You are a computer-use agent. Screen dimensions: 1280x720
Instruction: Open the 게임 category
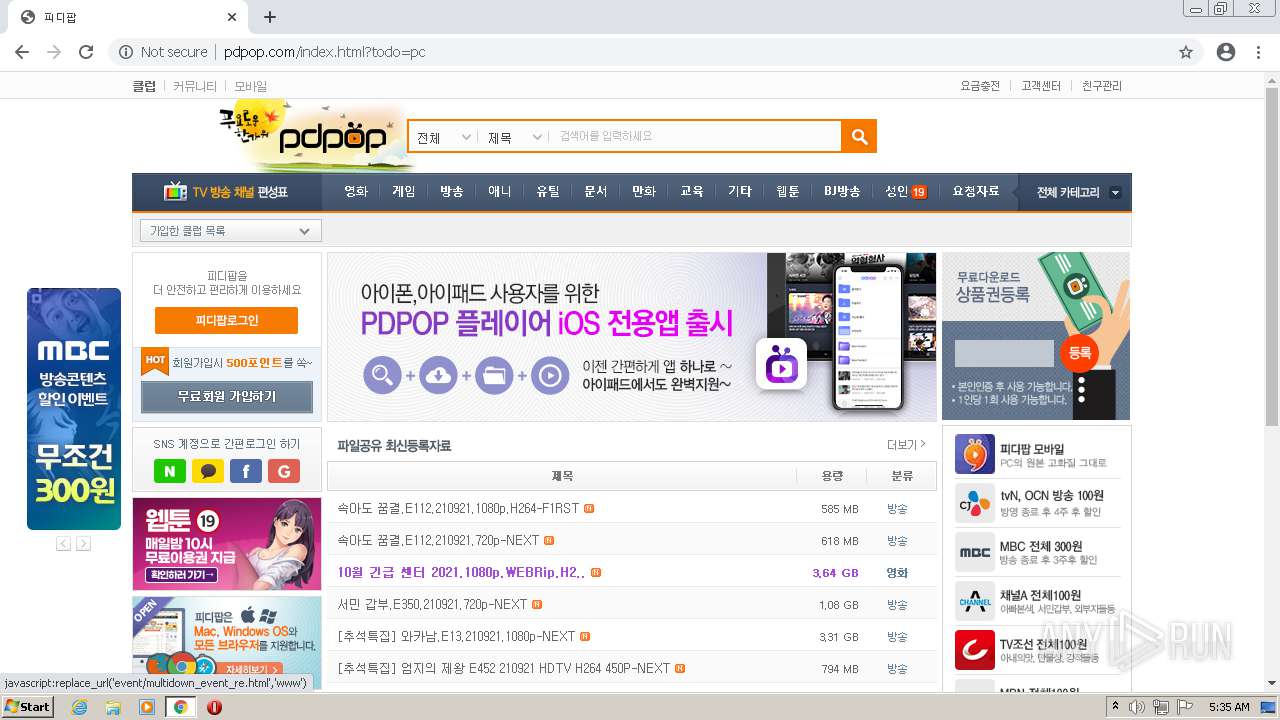[x=404, y=191]
